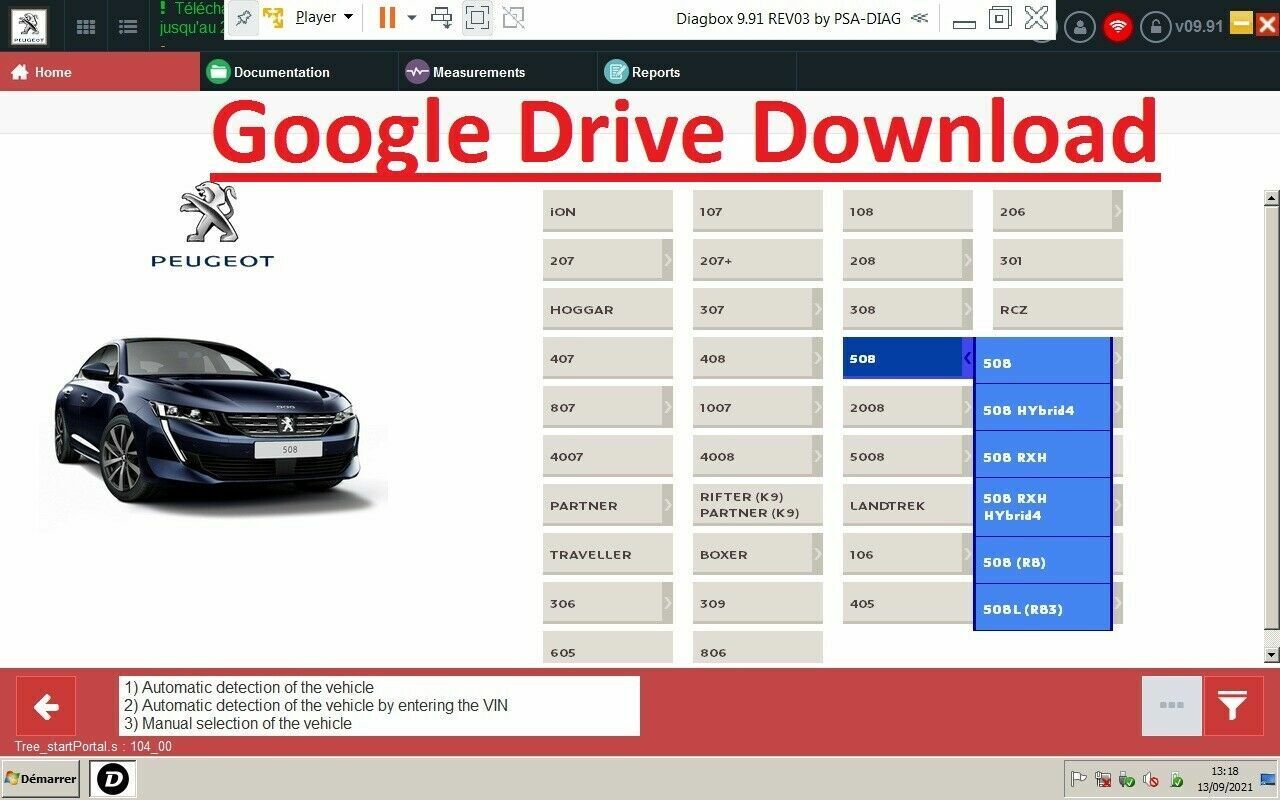Expand the 208 model chevron
The image size is (1280, 800).
click(x=967, y=260)
